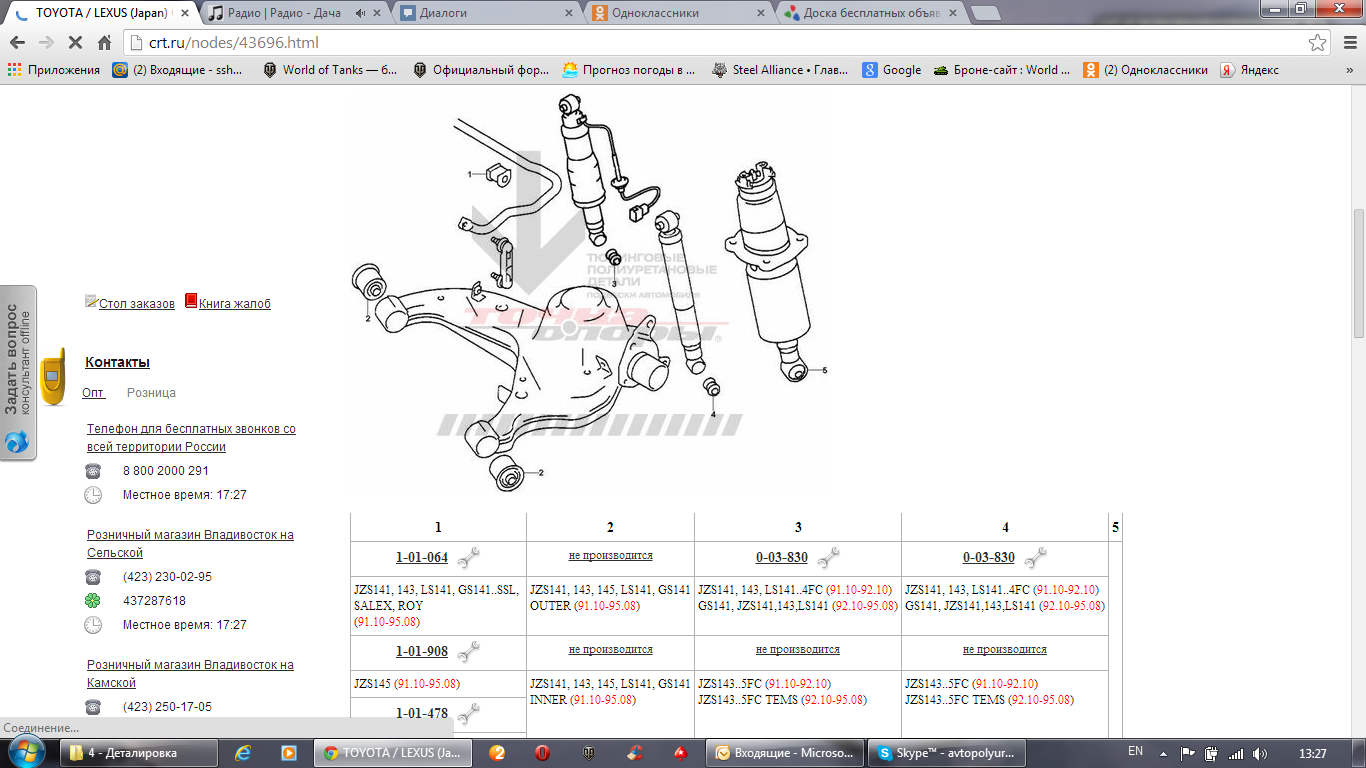Click the suspension parts diagram image
Screen dimensions: 1366x768
[x=590, y=292]
